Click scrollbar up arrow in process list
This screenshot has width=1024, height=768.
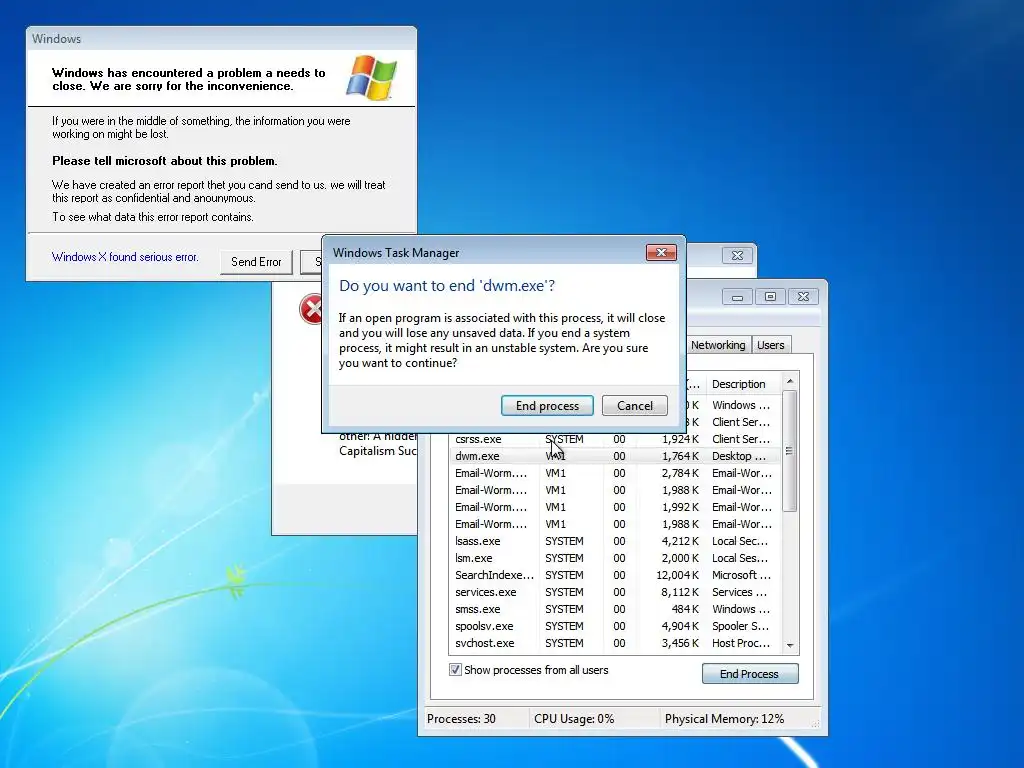pyautogui.click(x=790, y=381)
